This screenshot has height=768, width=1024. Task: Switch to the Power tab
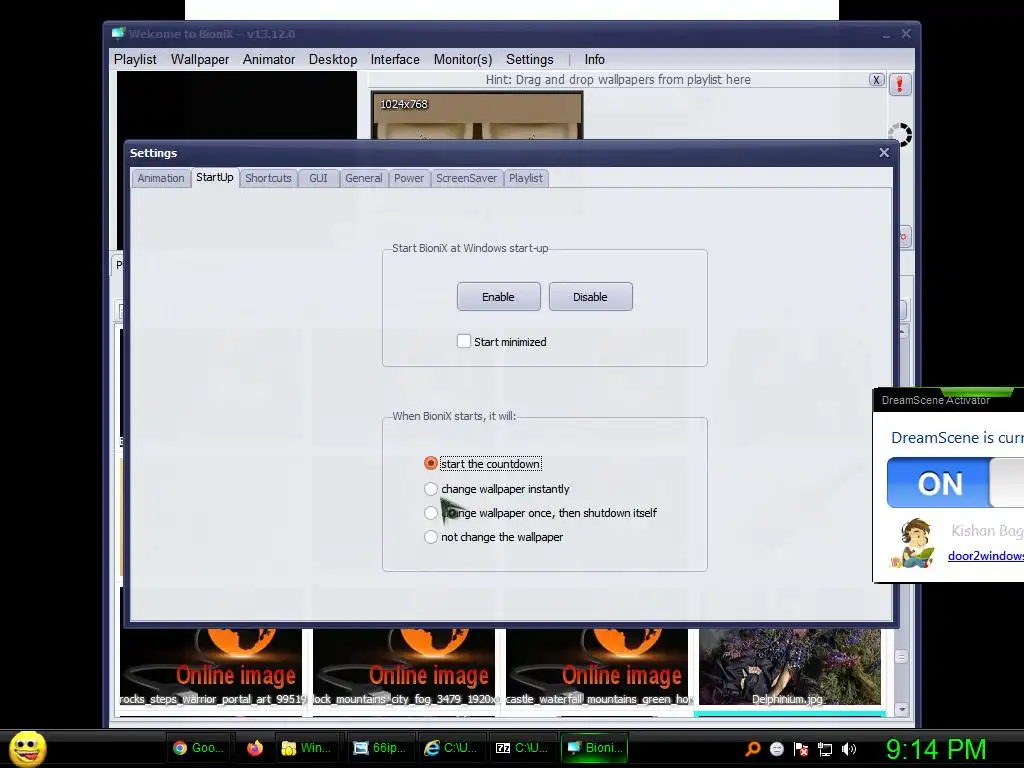[x=409, y=178]
